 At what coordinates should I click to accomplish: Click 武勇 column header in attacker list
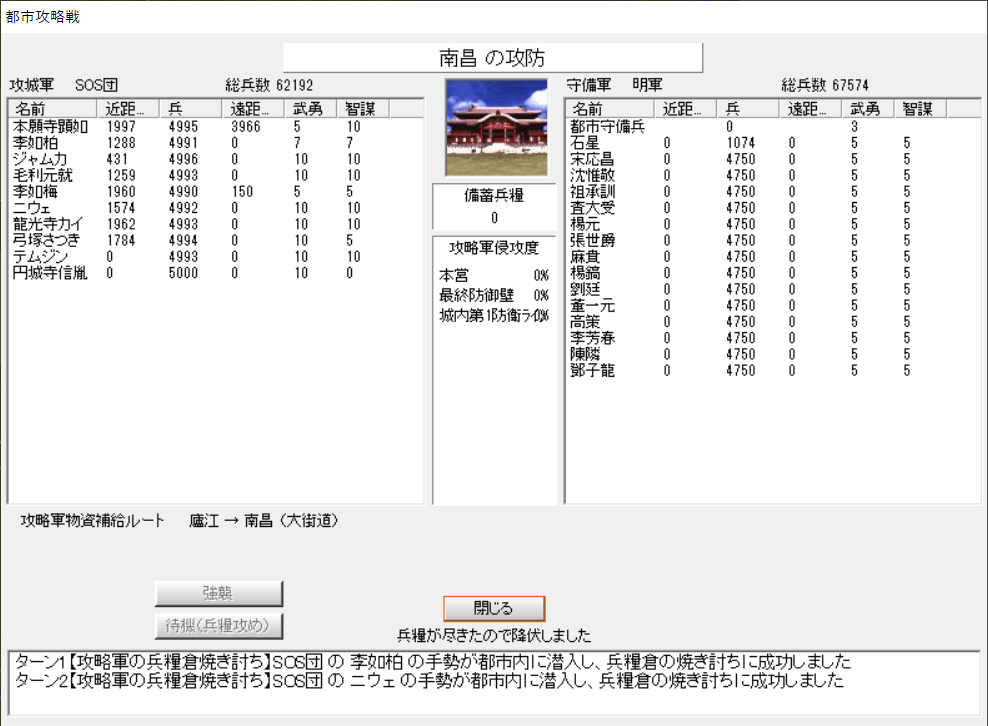(x=308, y=108)
